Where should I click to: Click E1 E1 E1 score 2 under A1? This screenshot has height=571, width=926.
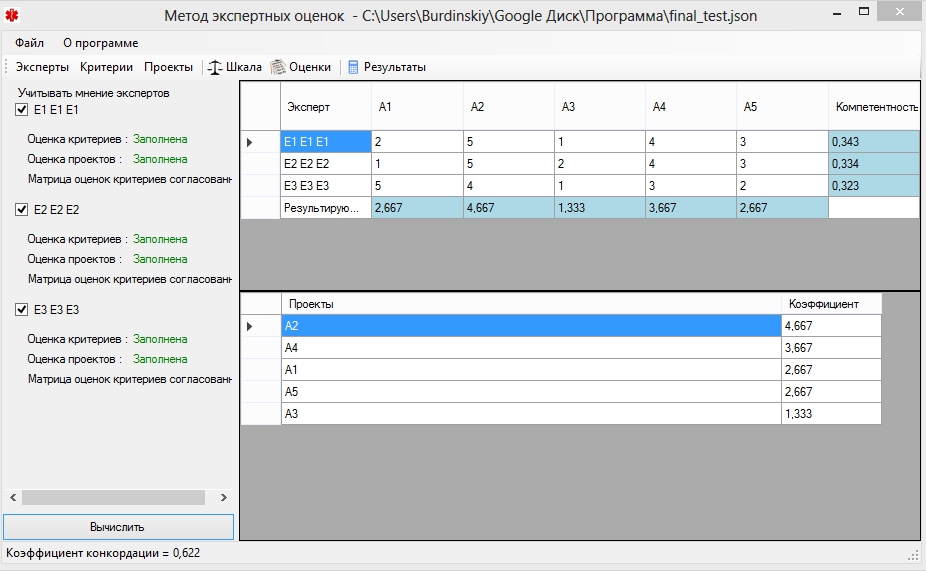coord(417,142)
